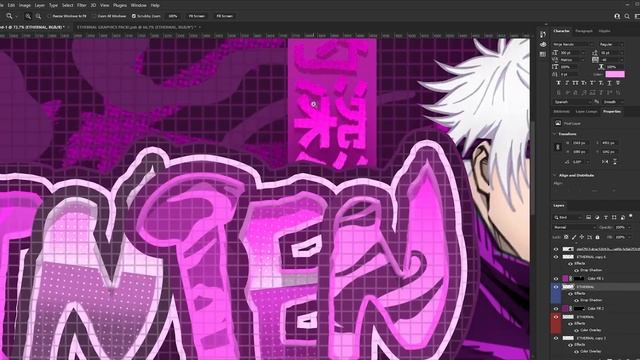Switch to the Glyphs panel tab
The width and height of the screenshot is (640, 360).
click(604, 31)
